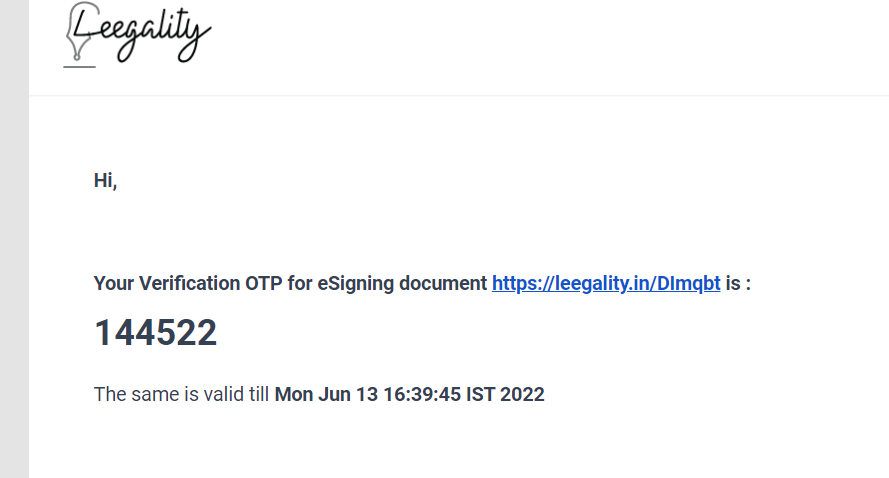
Task: Click the short line under the logo bulb
Action: point(79,67)
